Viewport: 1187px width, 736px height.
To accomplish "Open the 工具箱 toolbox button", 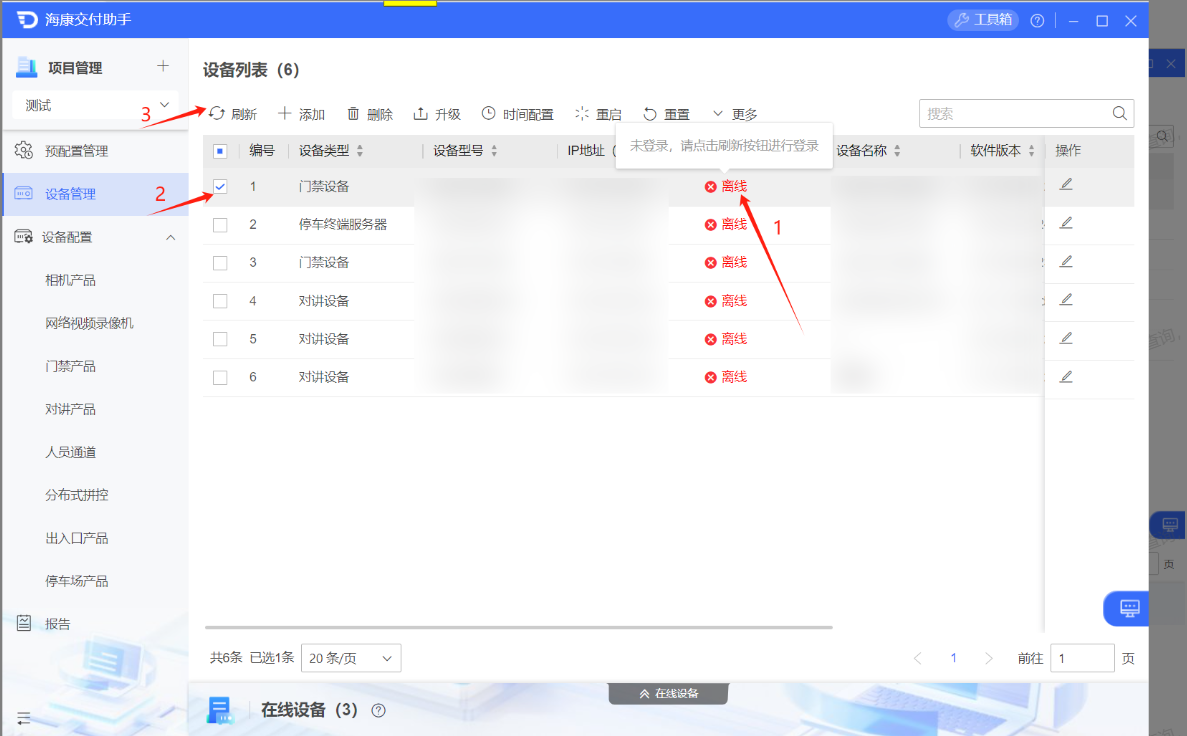I will (983, 20).
